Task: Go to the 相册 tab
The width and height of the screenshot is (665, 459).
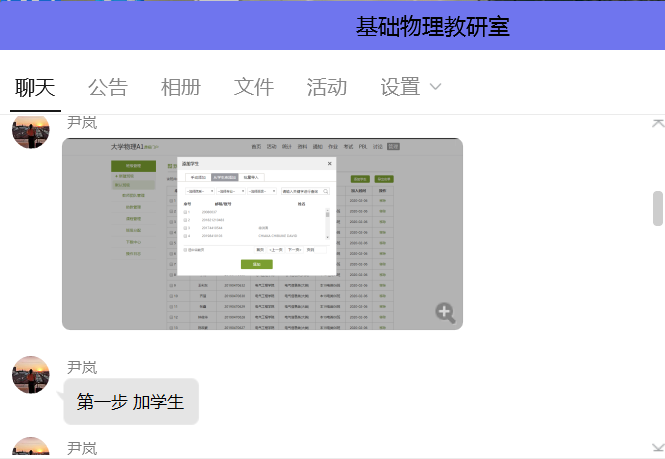Action: [181, 87]
